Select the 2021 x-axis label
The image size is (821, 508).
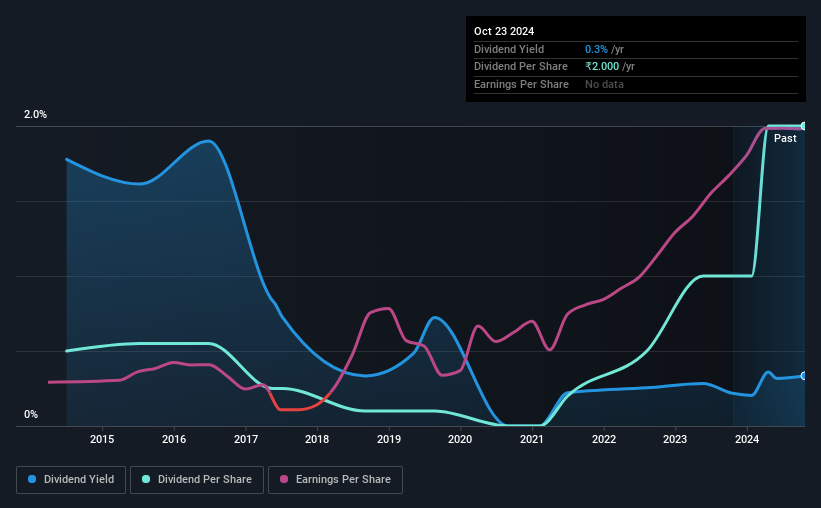pyautogui.click(x=532, y=439)
